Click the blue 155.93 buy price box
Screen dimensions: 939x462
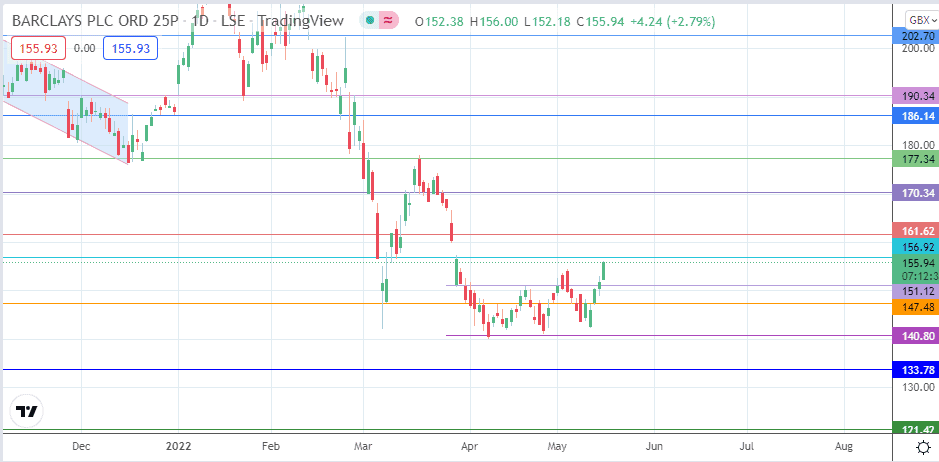[x=131, y=48]
